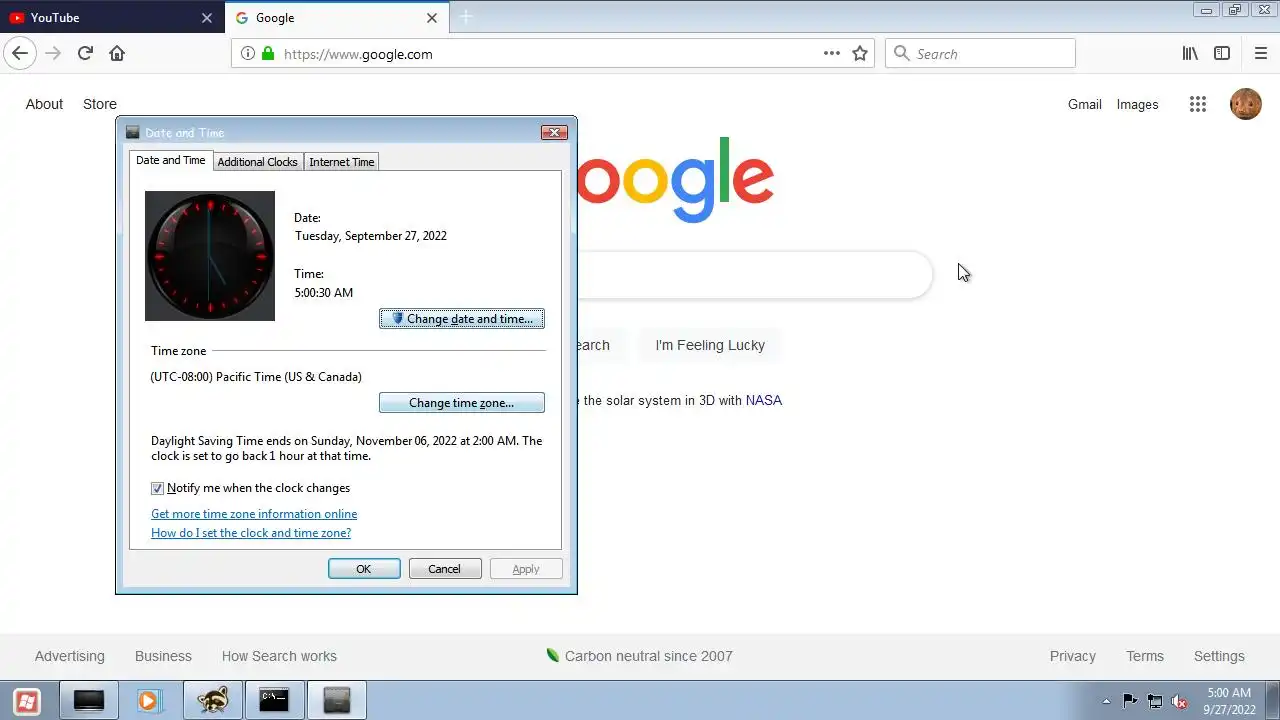The height and width of the screenshot is (720, 1280).
Task: Open a new browser tab
Action: (x=466, y=17)
